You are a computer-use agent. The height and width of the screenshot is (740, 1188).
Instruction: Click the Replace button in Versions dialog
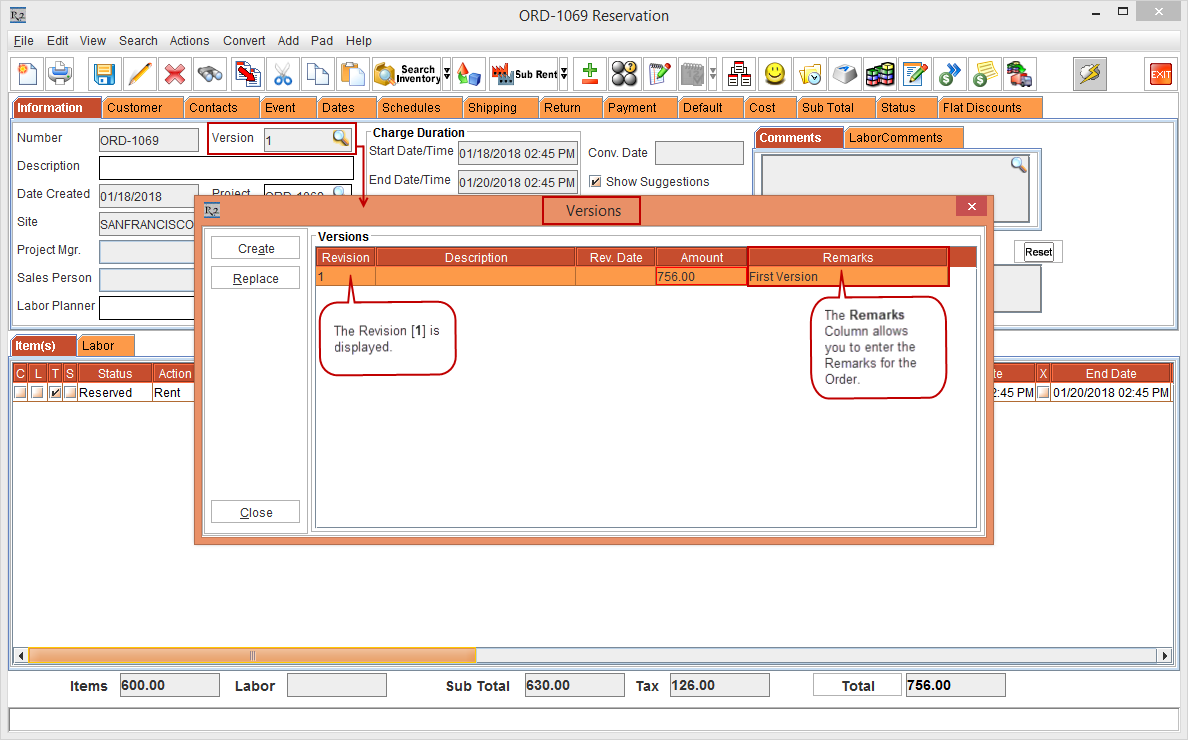pyautogui.click(x=255, y=279)
